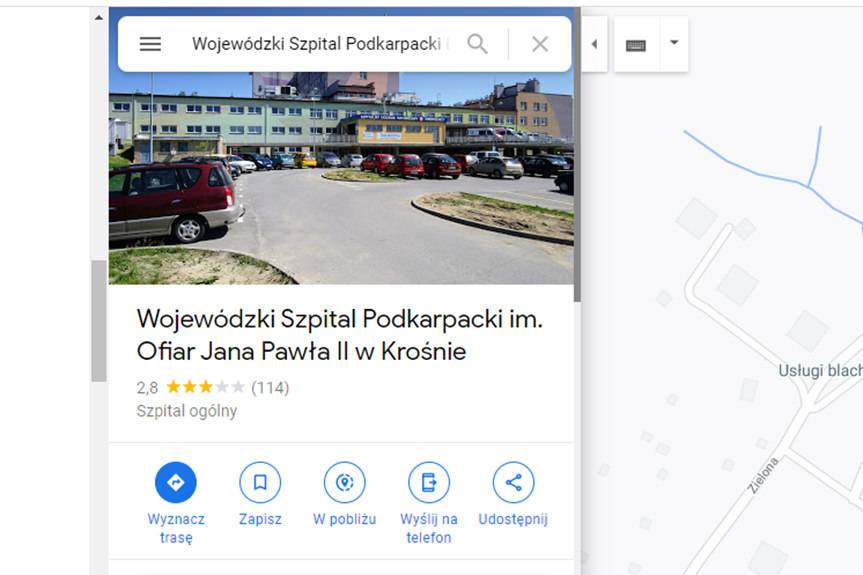Click the star rating row
The image size is (863, 575).
click(x=205, y=387)
